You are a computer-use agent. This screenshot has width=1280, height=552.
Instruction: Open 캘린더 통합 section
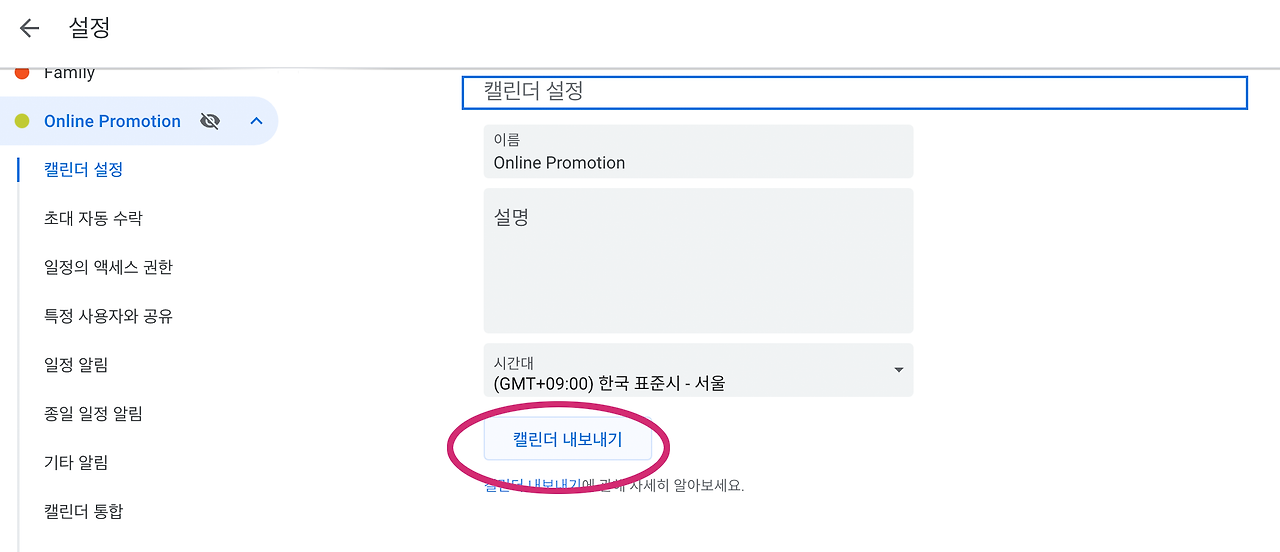click(84, 512)
